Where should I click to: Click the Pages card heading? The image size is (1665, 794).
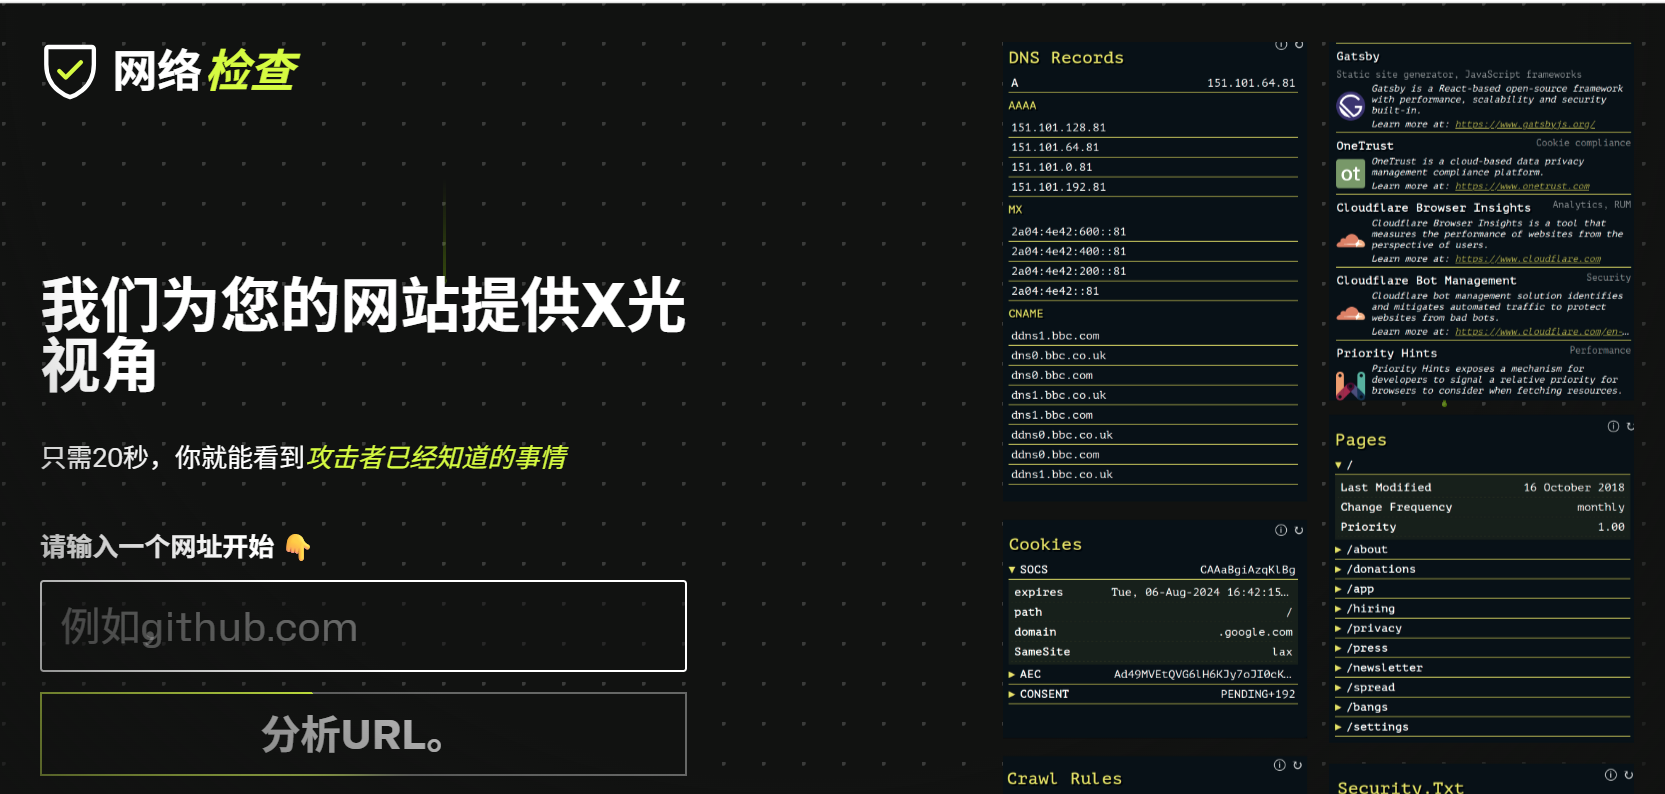point(1361,440)
